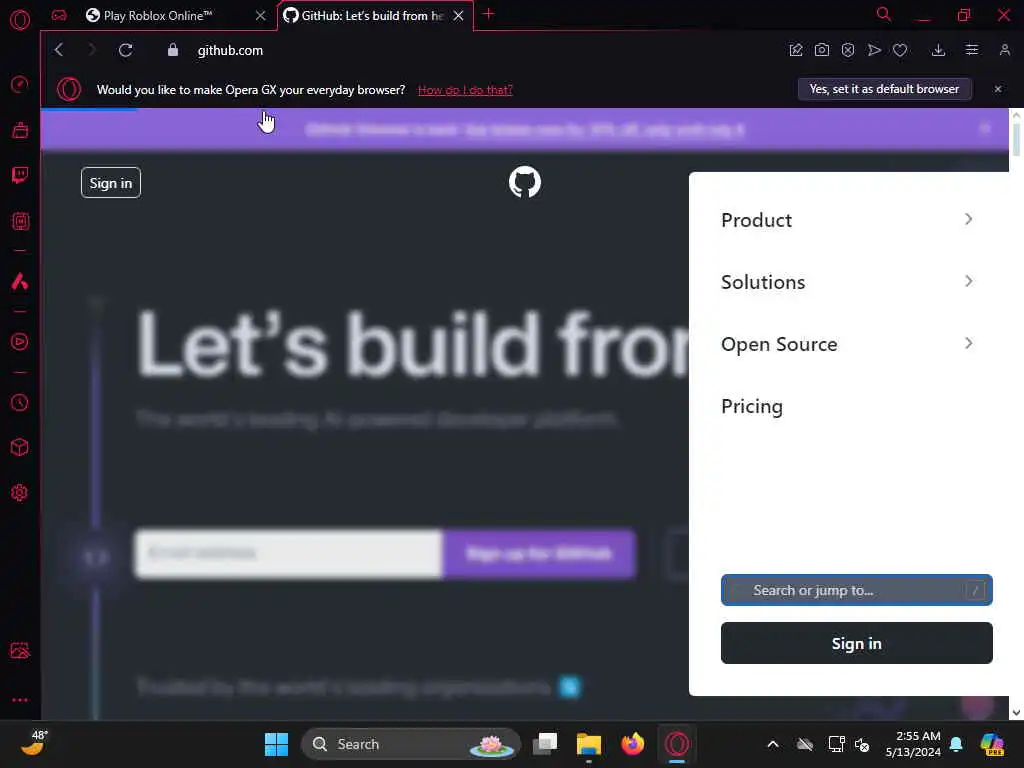Open Settings gear in Opera sidebar
The height and width of the screenshot is (768, 1024).
point(20,492)
